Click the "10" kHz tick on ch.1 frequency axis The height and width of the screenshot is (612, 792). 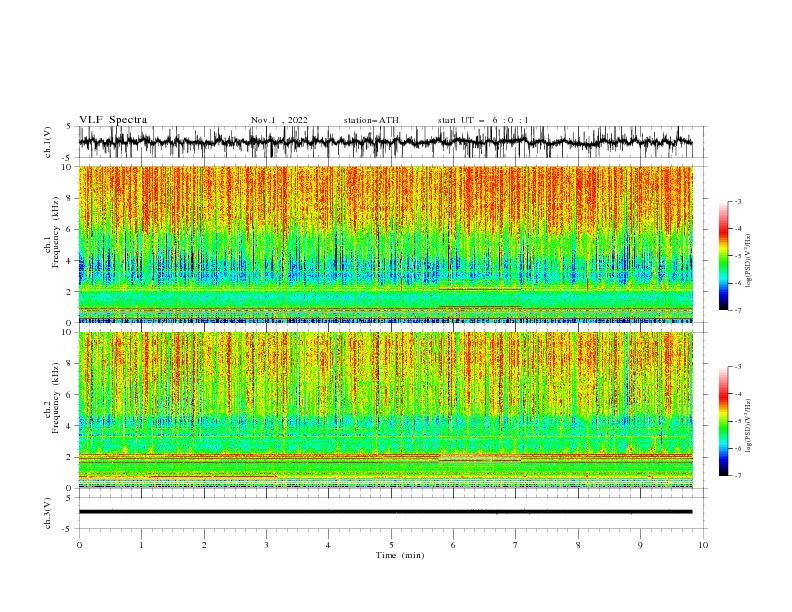(68, 167)
